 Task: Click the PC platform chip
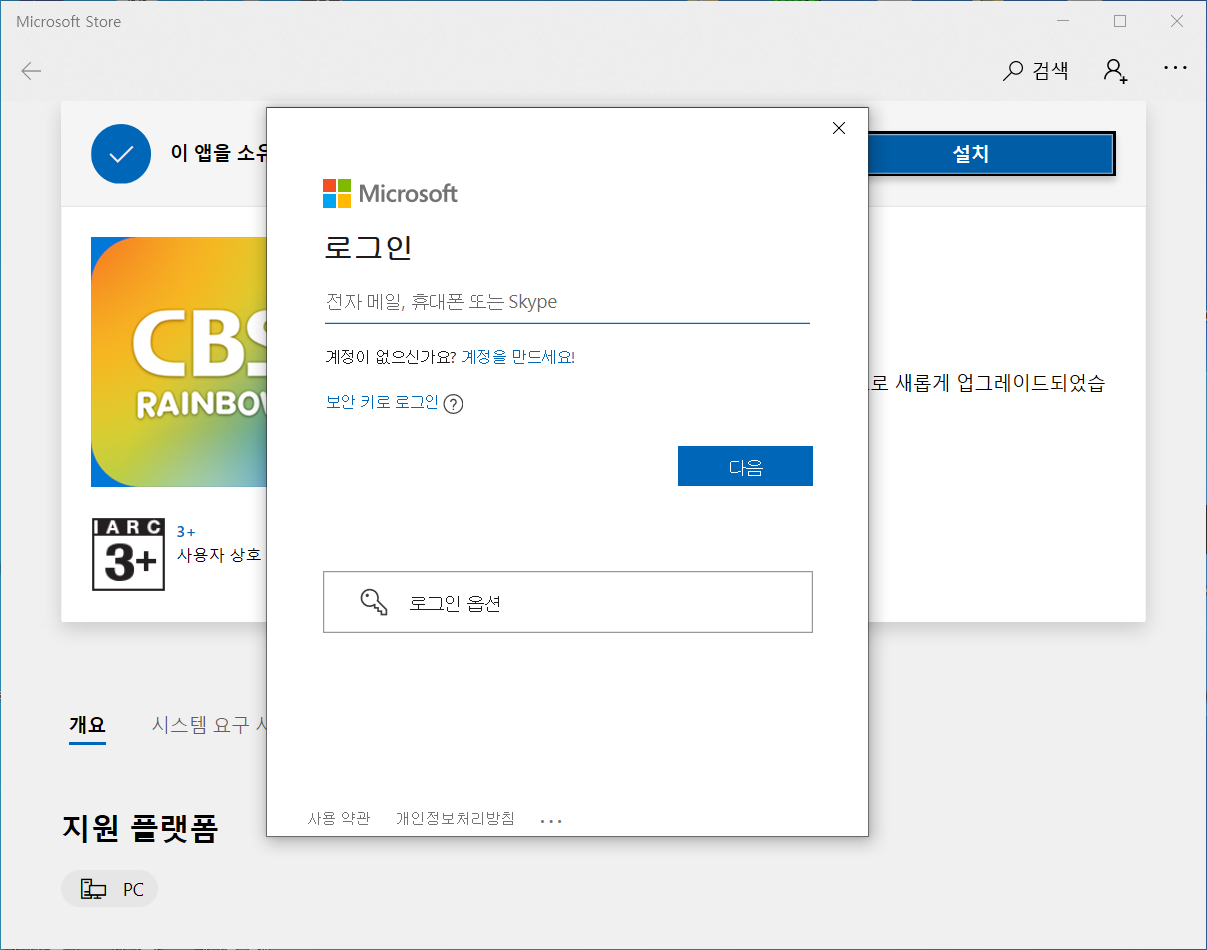[x=110, y=889]
